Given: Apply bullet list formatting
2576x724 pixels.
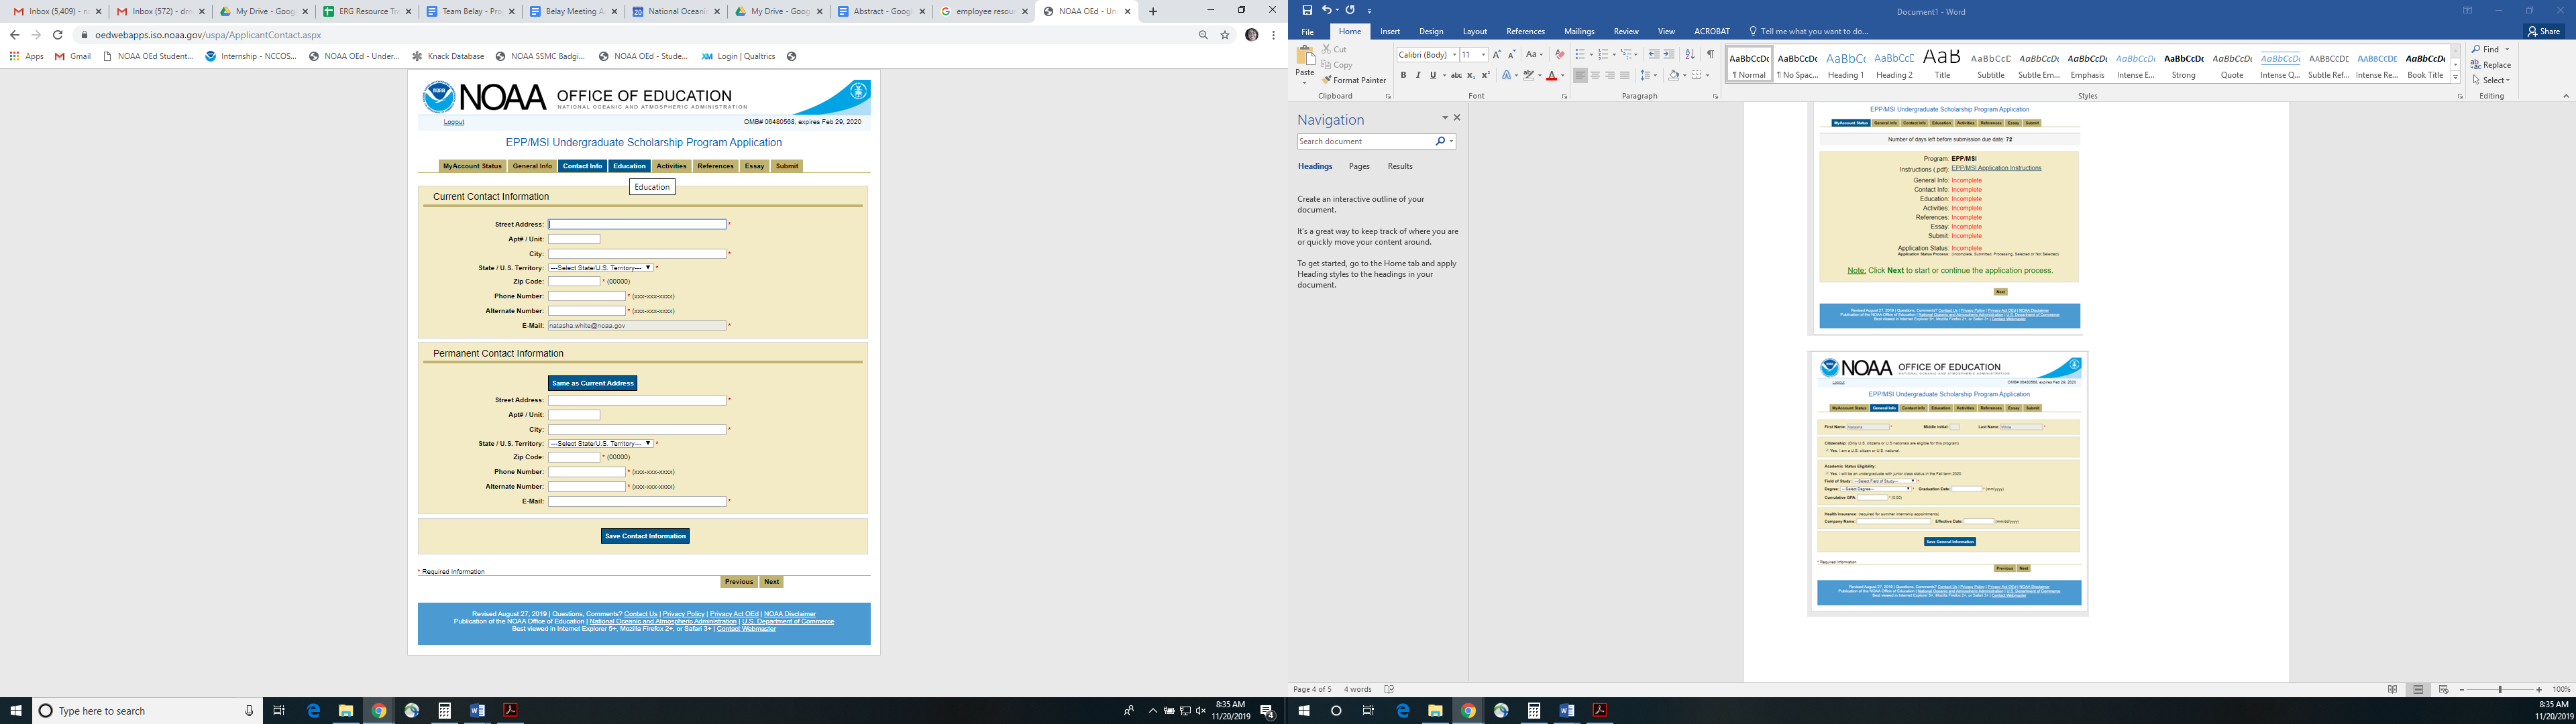Looking at the screenshot, I should (x=1580, y=55).
